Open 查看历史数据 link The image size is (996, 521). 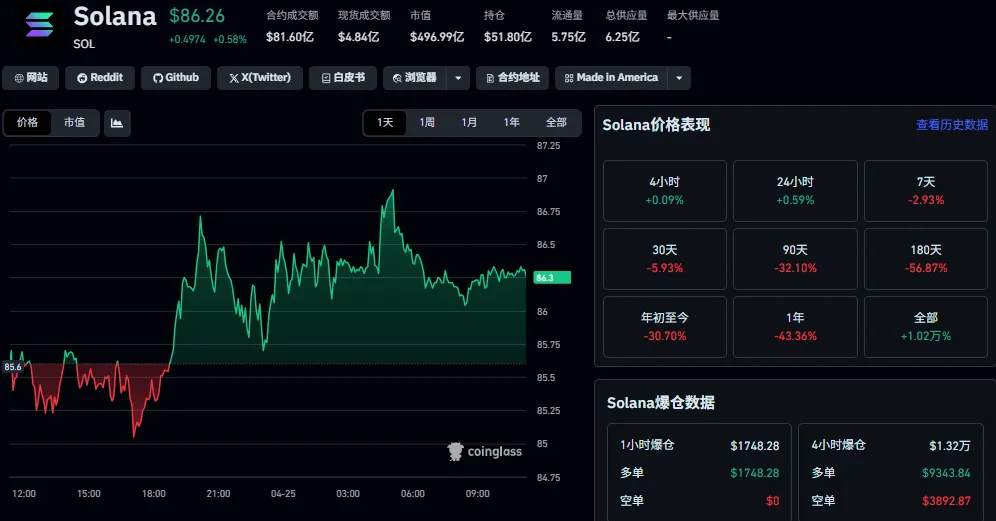pyautogui.click(x=952, y=125)
